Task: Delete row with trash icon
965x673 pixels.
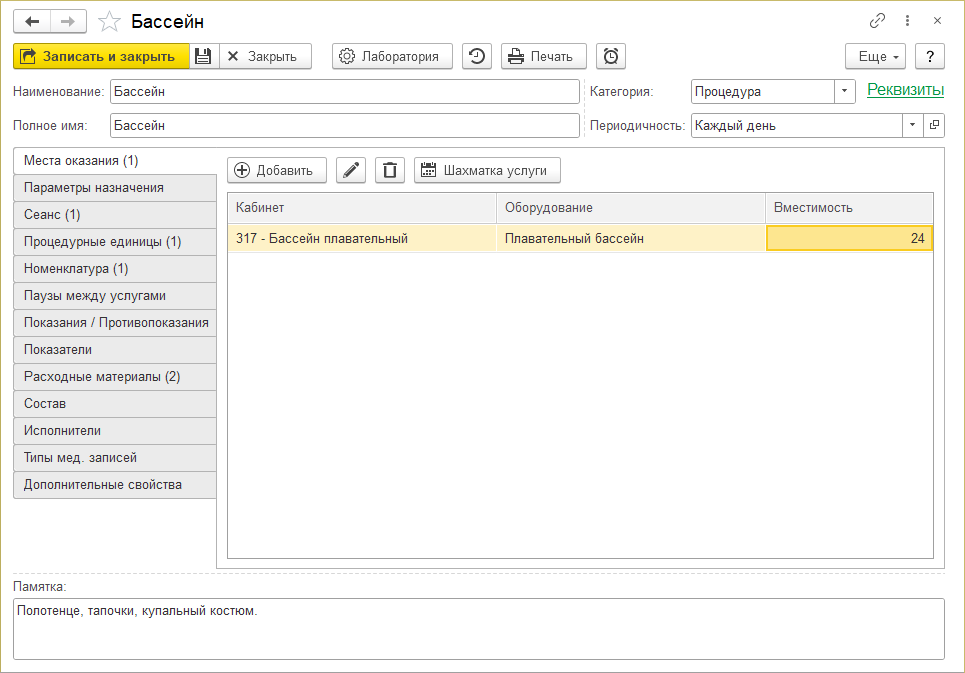Action: tap(390, 170)
